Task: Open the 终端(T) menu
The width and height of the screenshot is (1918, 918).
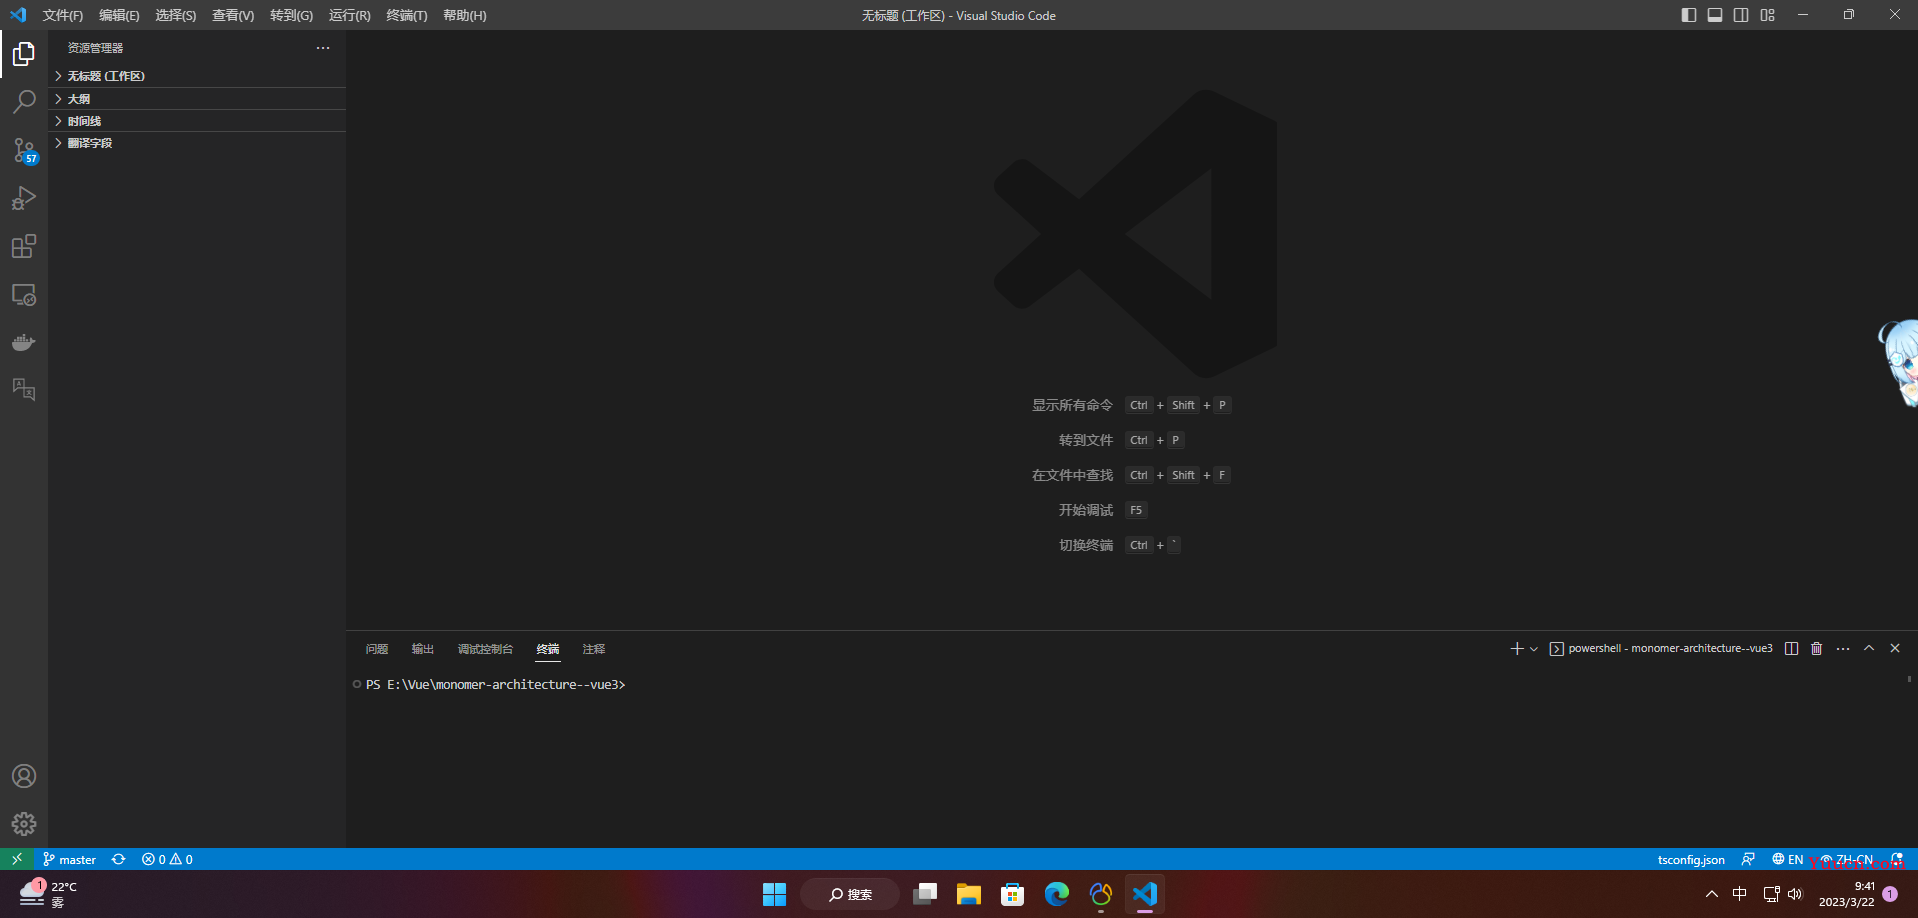Action: click(406, 15)
